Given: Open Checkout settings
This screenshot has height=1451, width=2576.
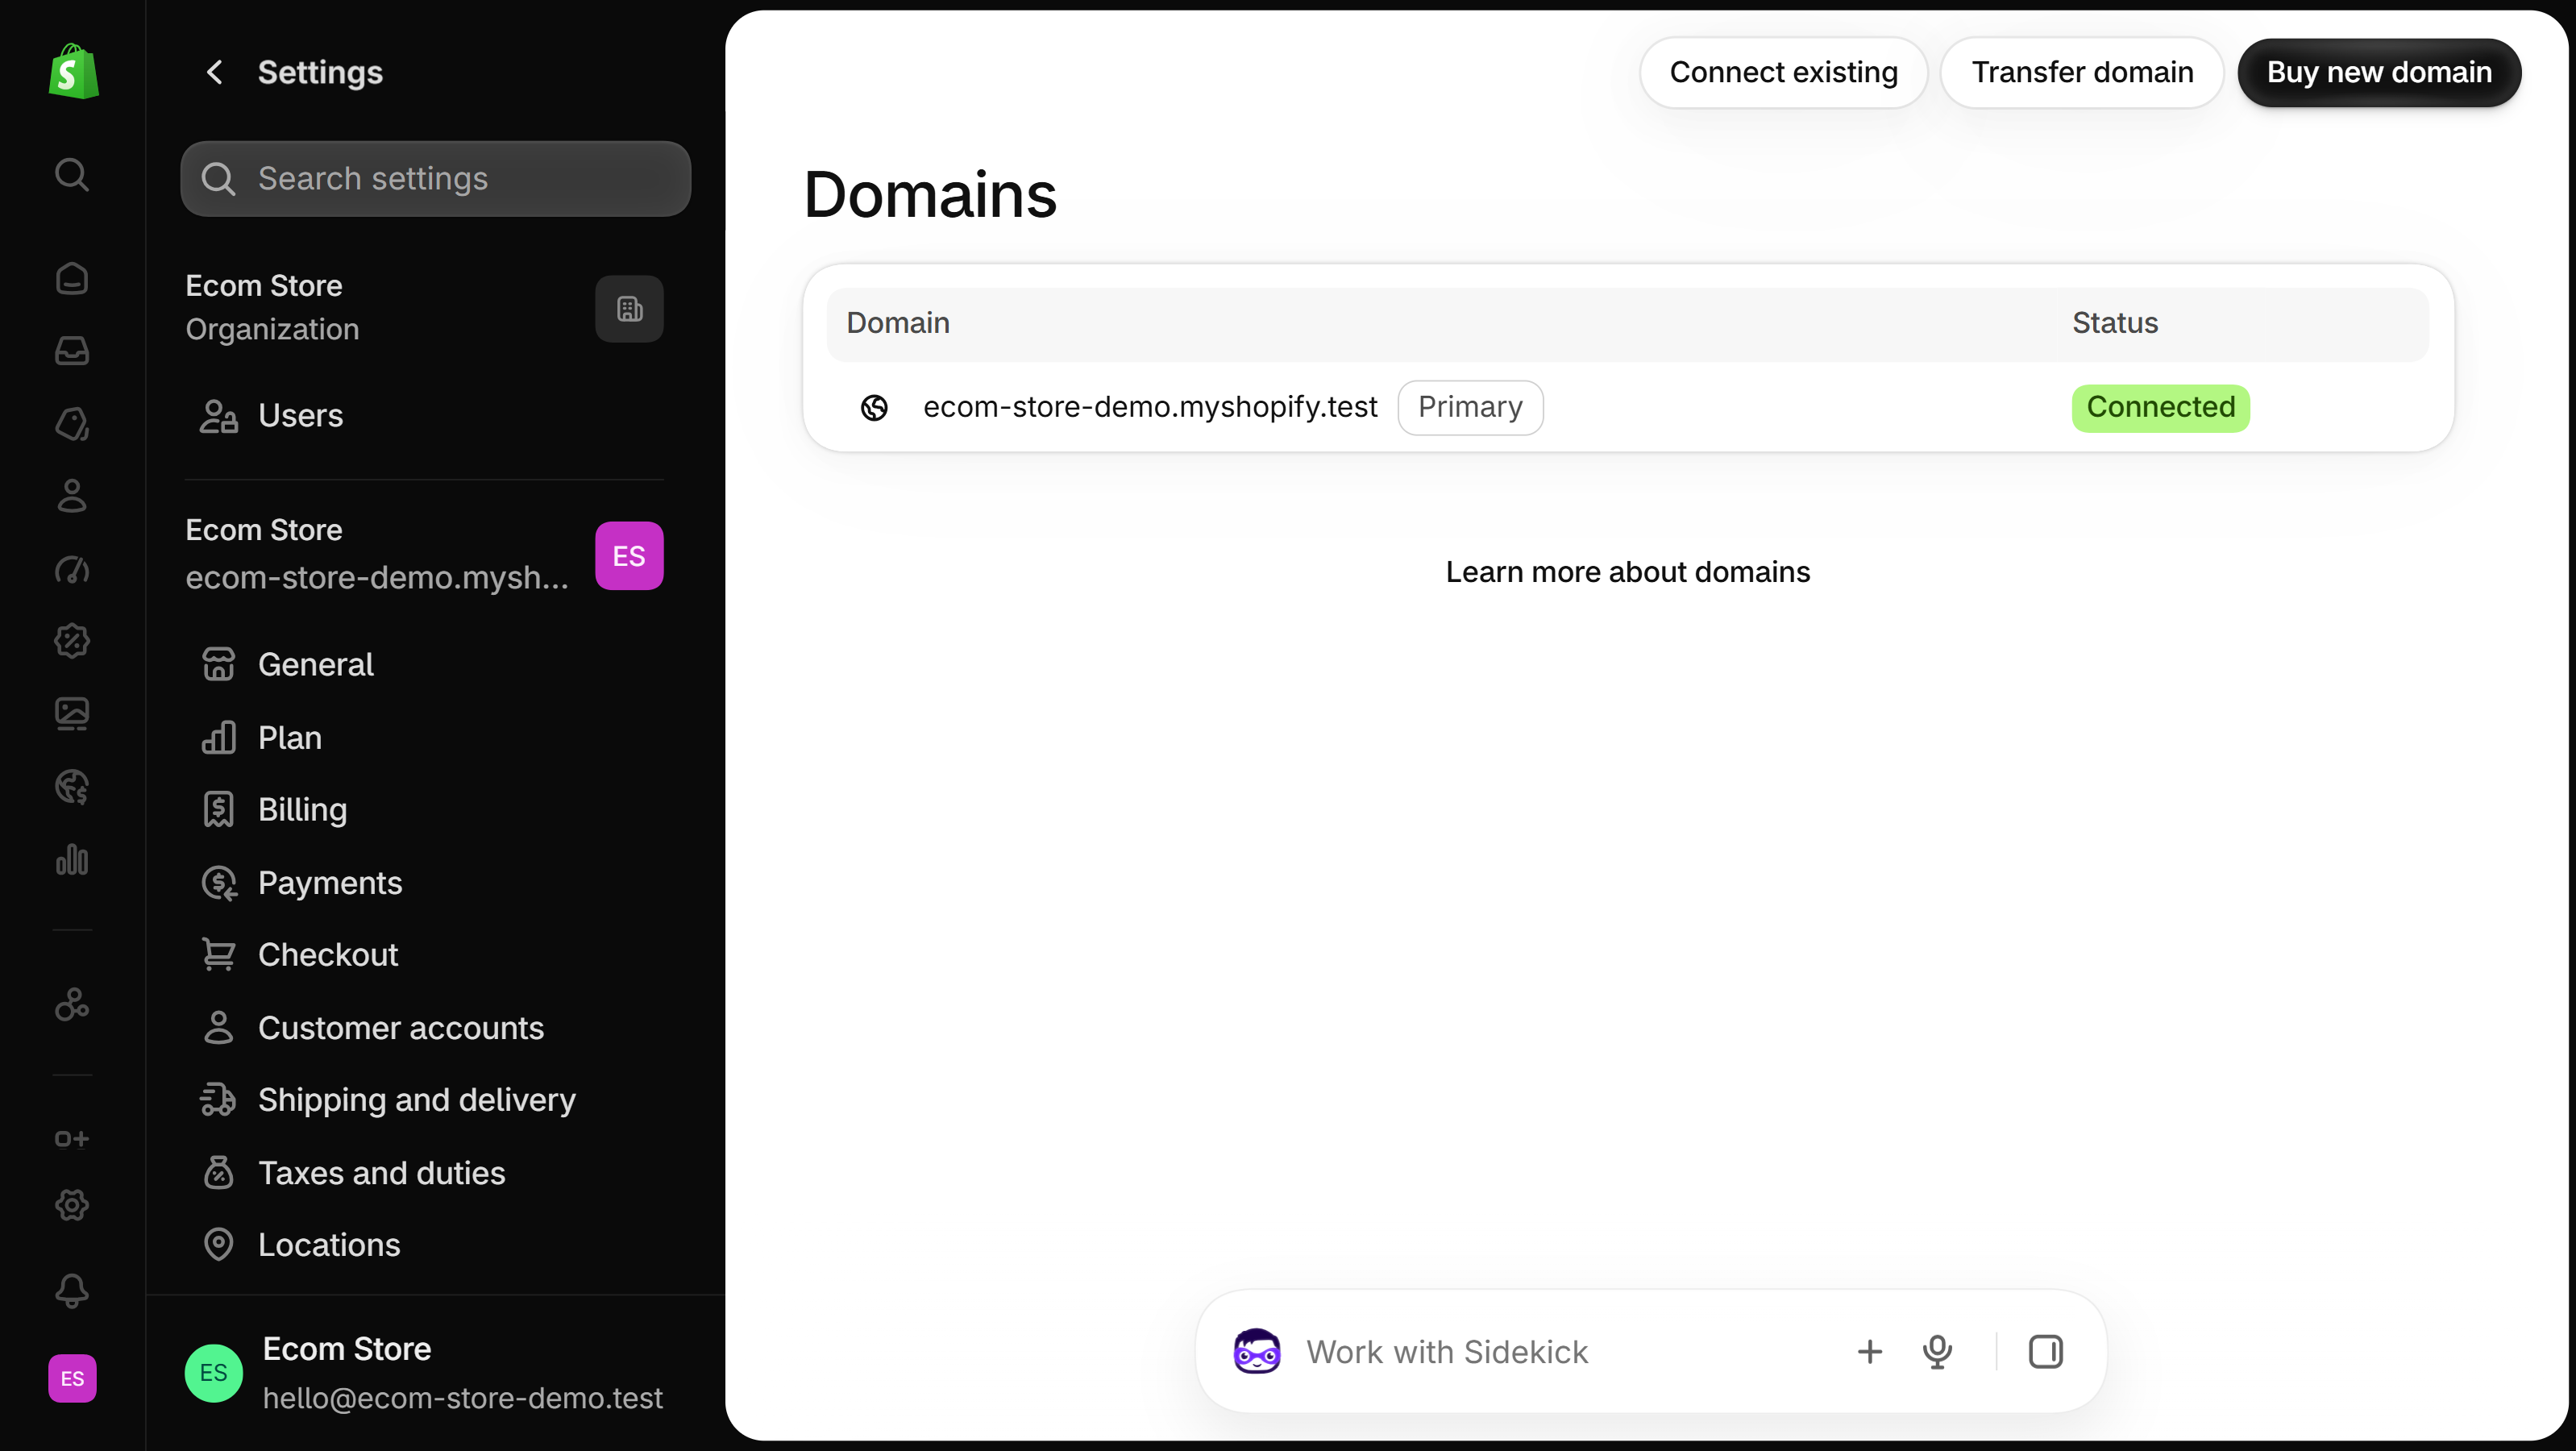Looking at the screenshot, I should click(x=424, y=955).
